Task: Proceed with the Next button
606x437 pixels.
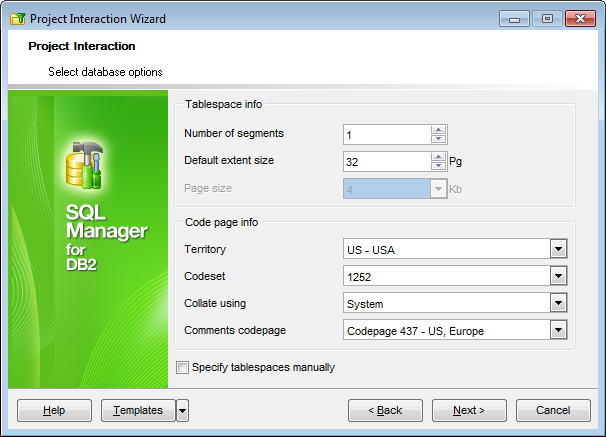Action: click(469, 410)
